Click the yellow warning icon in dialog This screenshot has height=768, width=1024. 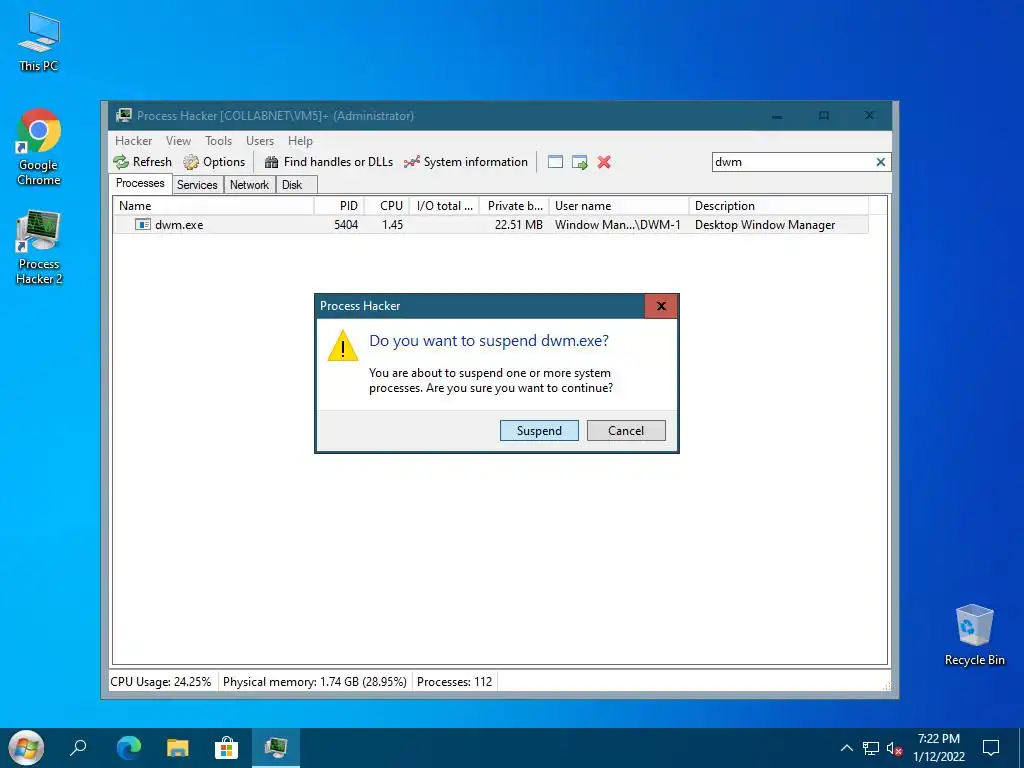[x=343, y=346]
